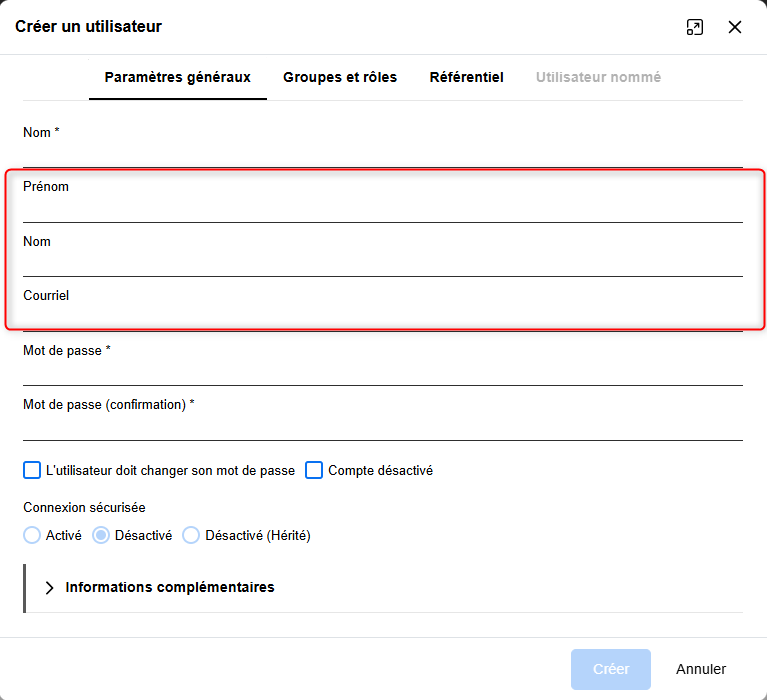The height and width of the screenshot is (700, 767).
Task: Pick the Désactivé (Hérité) radio button
Action: click(191, 535)
